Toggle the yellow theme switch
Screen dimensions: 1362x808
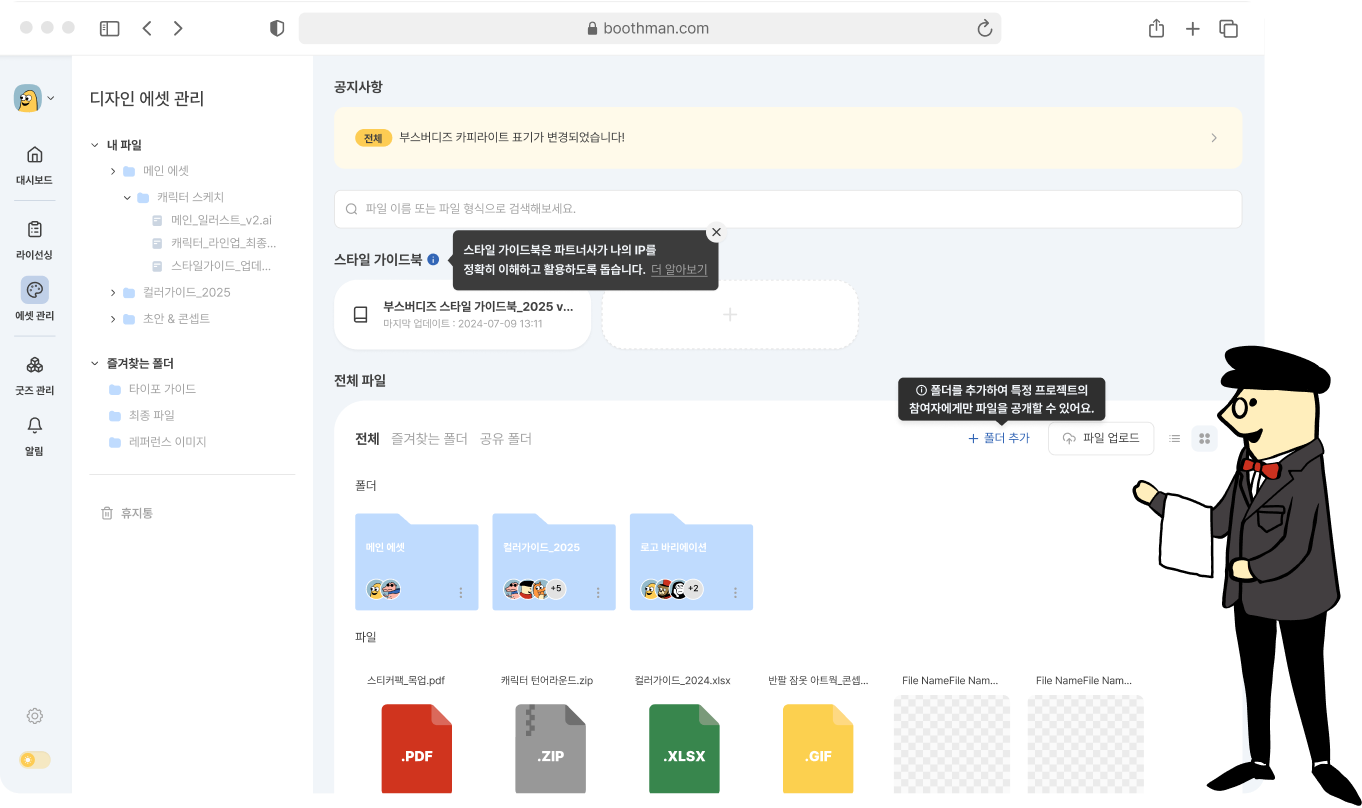coord(34,760)
